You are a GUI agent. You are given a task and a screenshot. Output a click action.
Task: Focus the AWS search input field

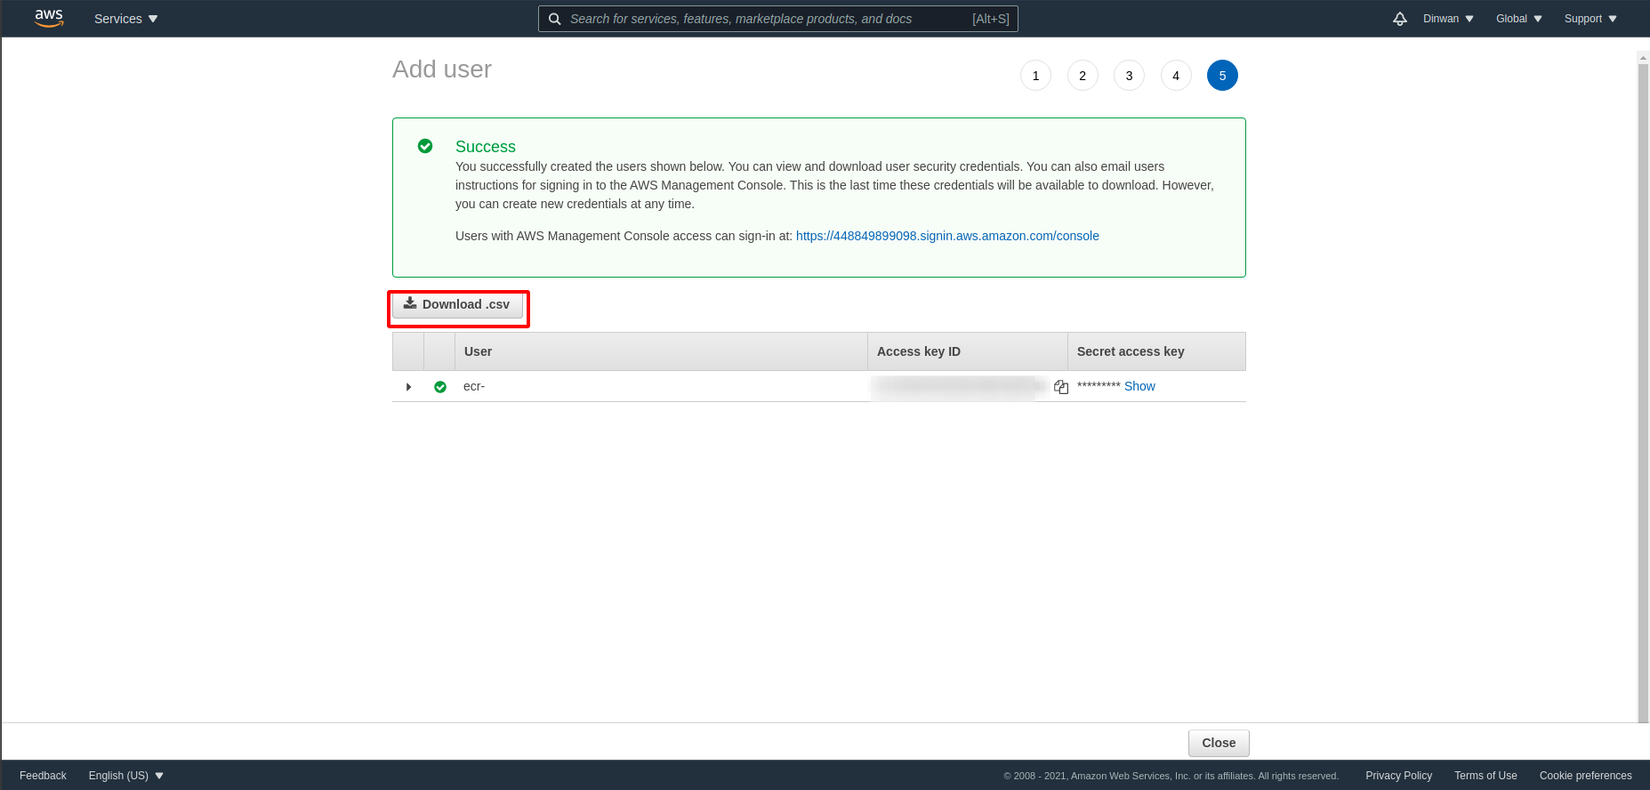(778, 19)
